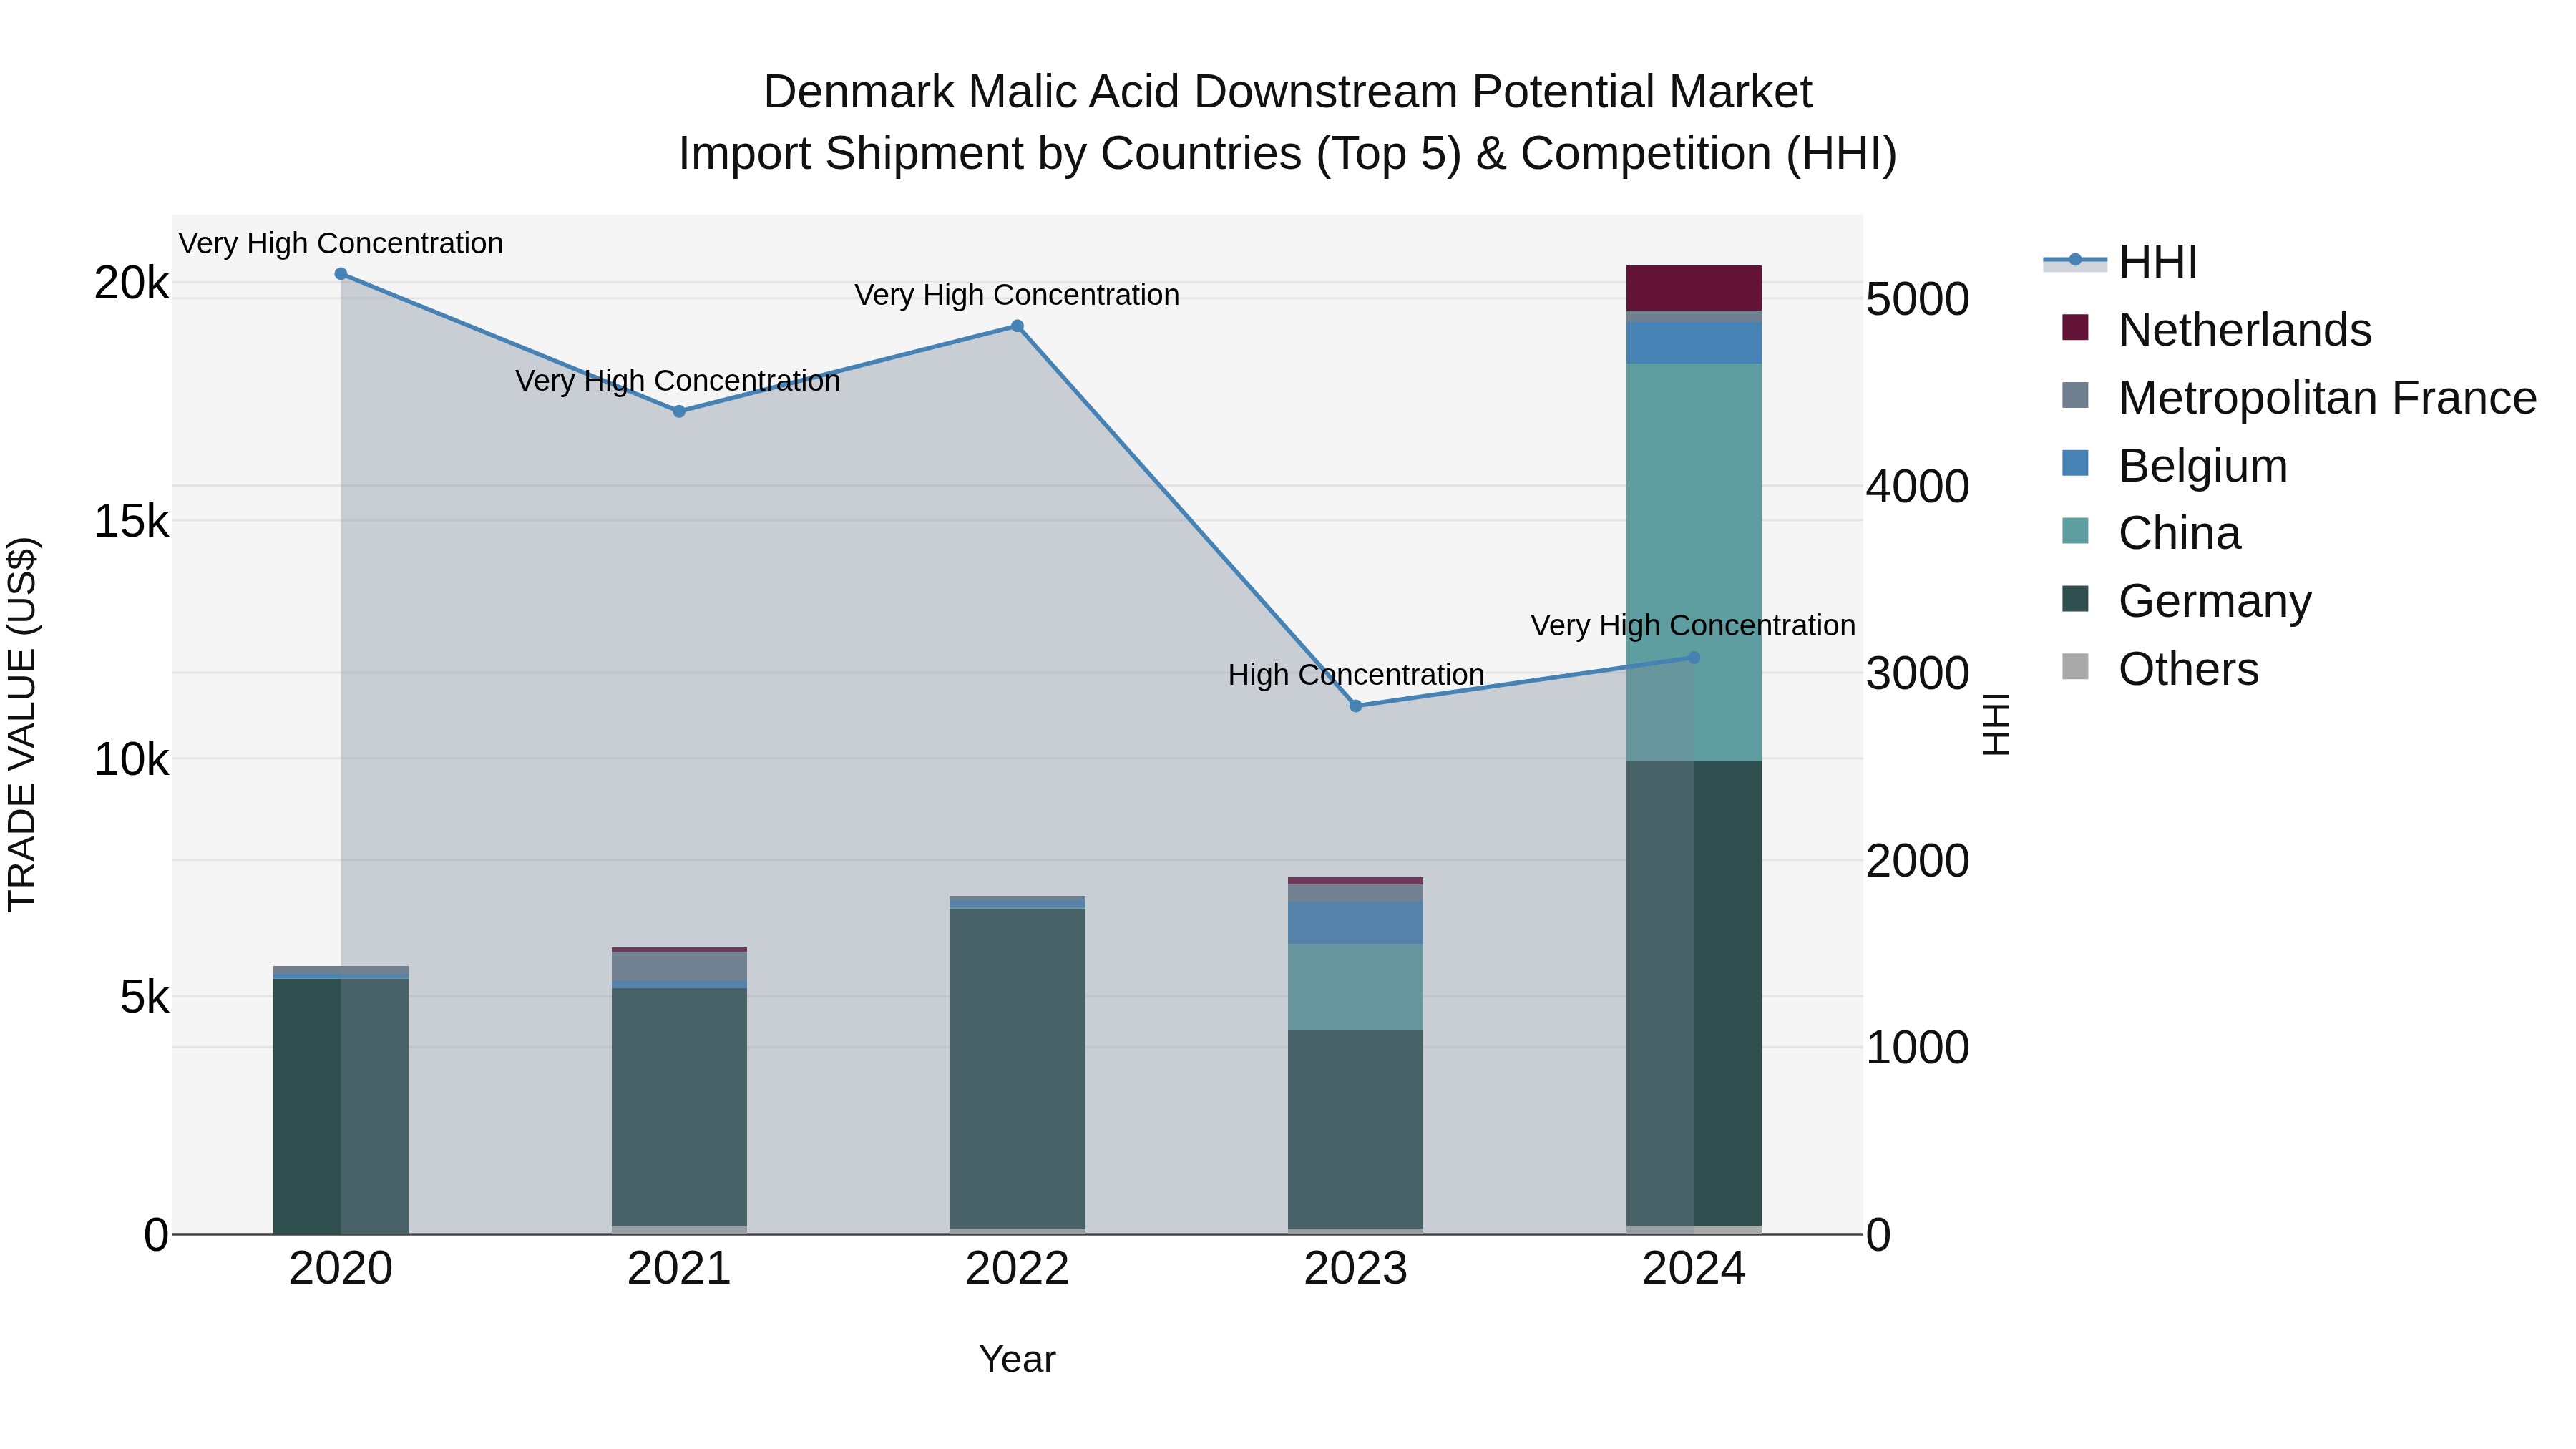Click the 2024 Netherlands bar segment
Viewport: 2576px width, 1449px height.
[1694, 288]
